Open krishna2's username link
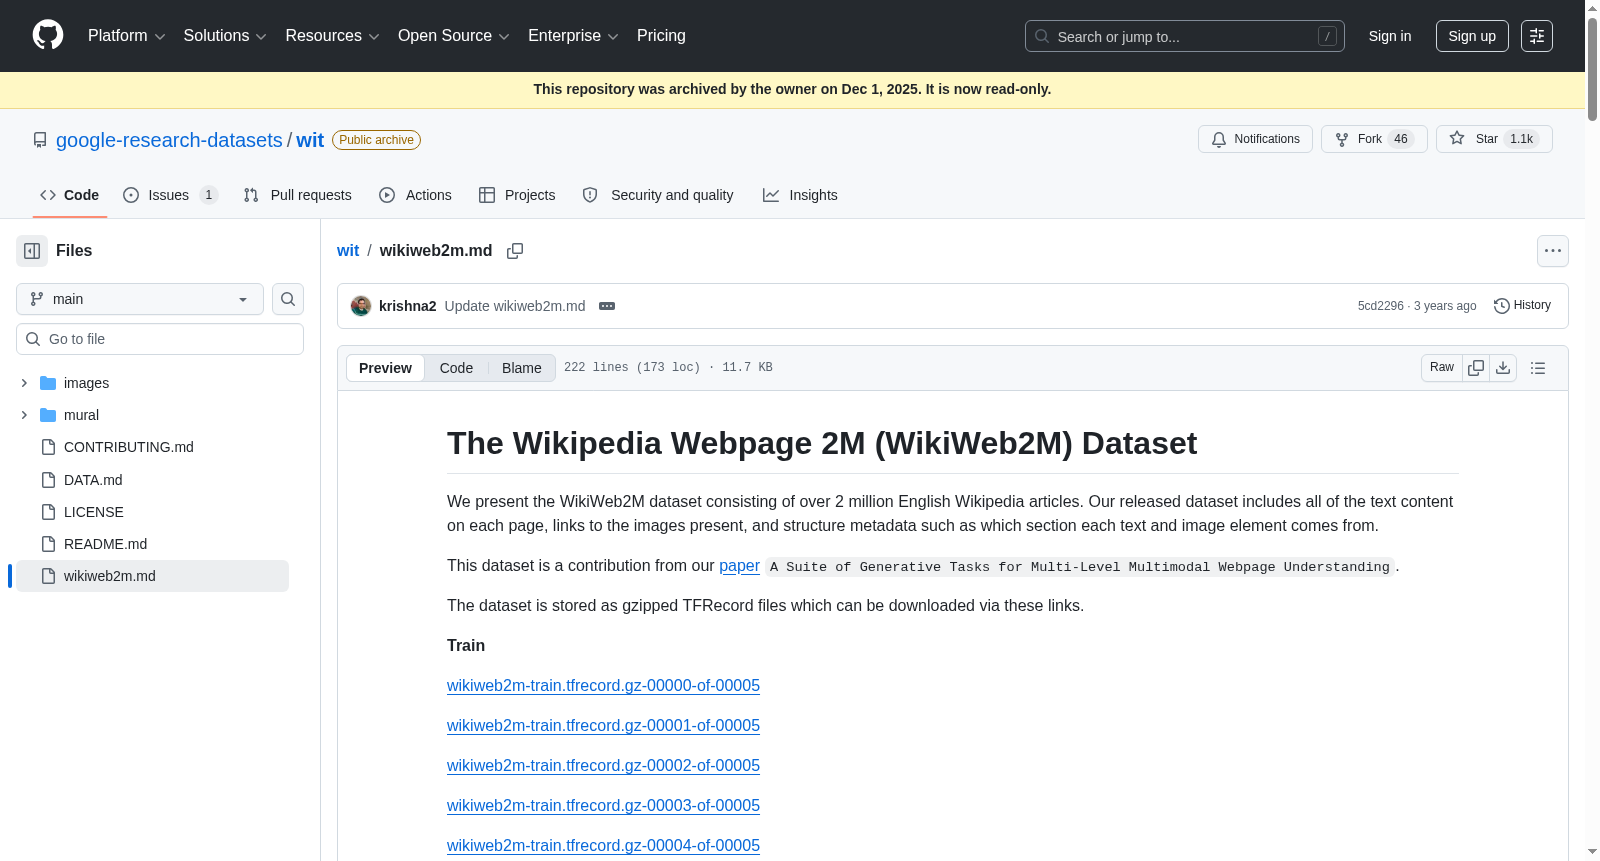The width and height of the screenshot is (1600, 861). tap(407, 306)
